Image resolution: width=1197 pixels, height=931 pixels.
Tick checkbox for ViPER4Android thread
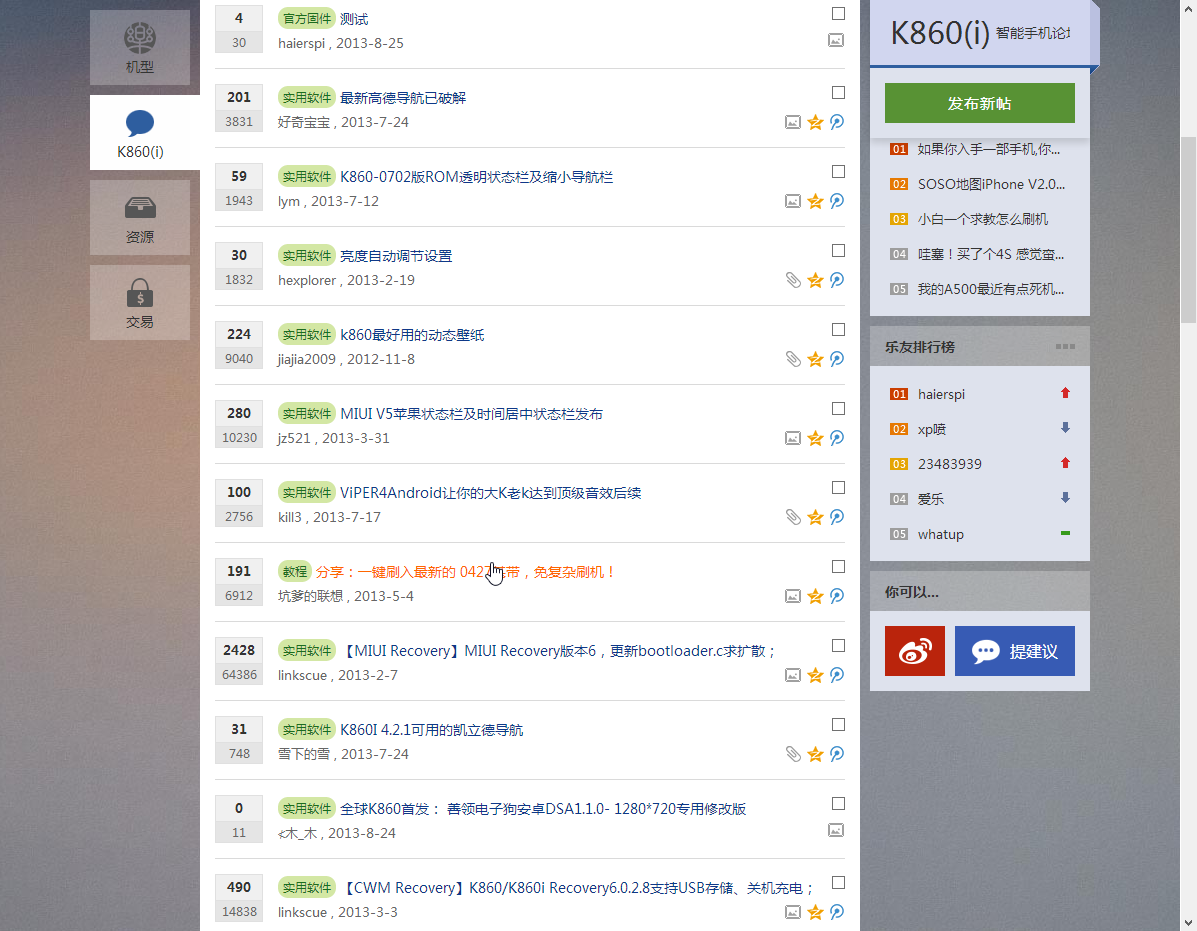(x=838, y=488)
